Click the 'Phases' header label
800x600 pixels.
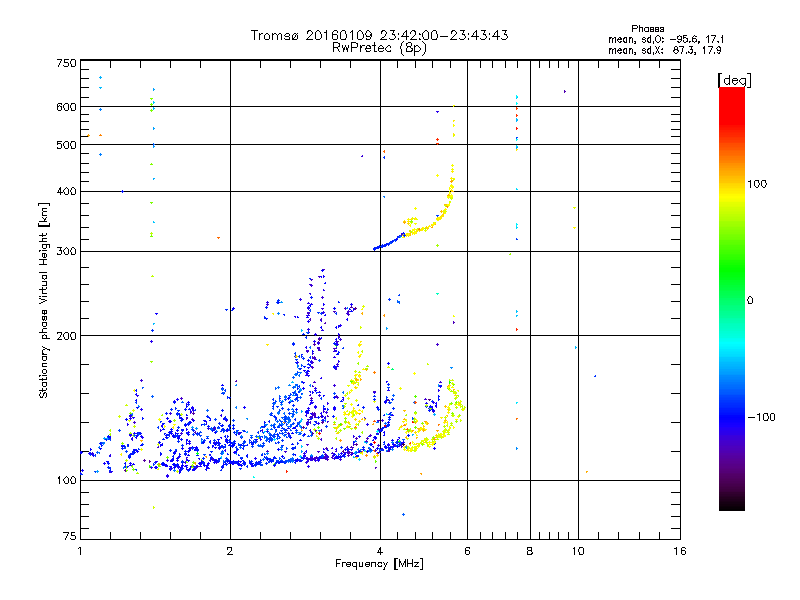[x=647, y=29]
